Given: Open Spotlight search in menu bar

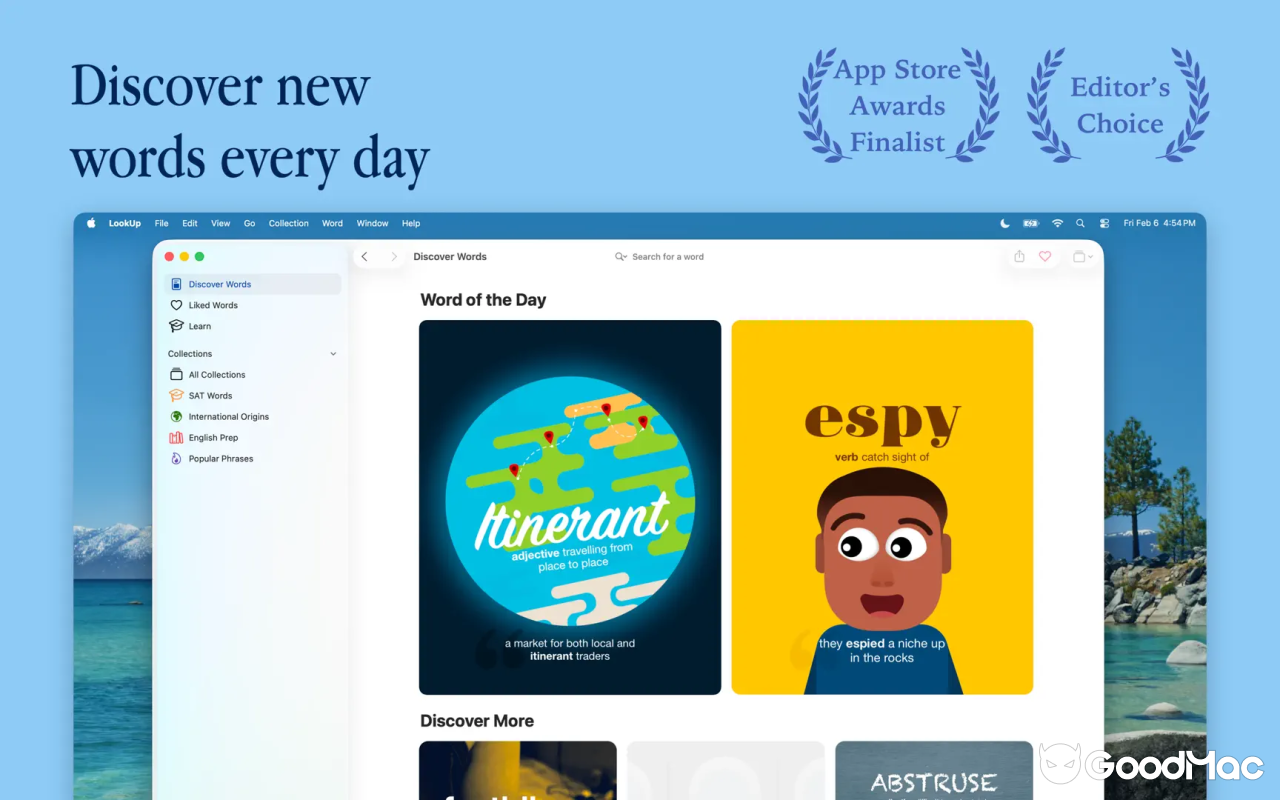Looking at the screenshot, I should coord(1080,223).
